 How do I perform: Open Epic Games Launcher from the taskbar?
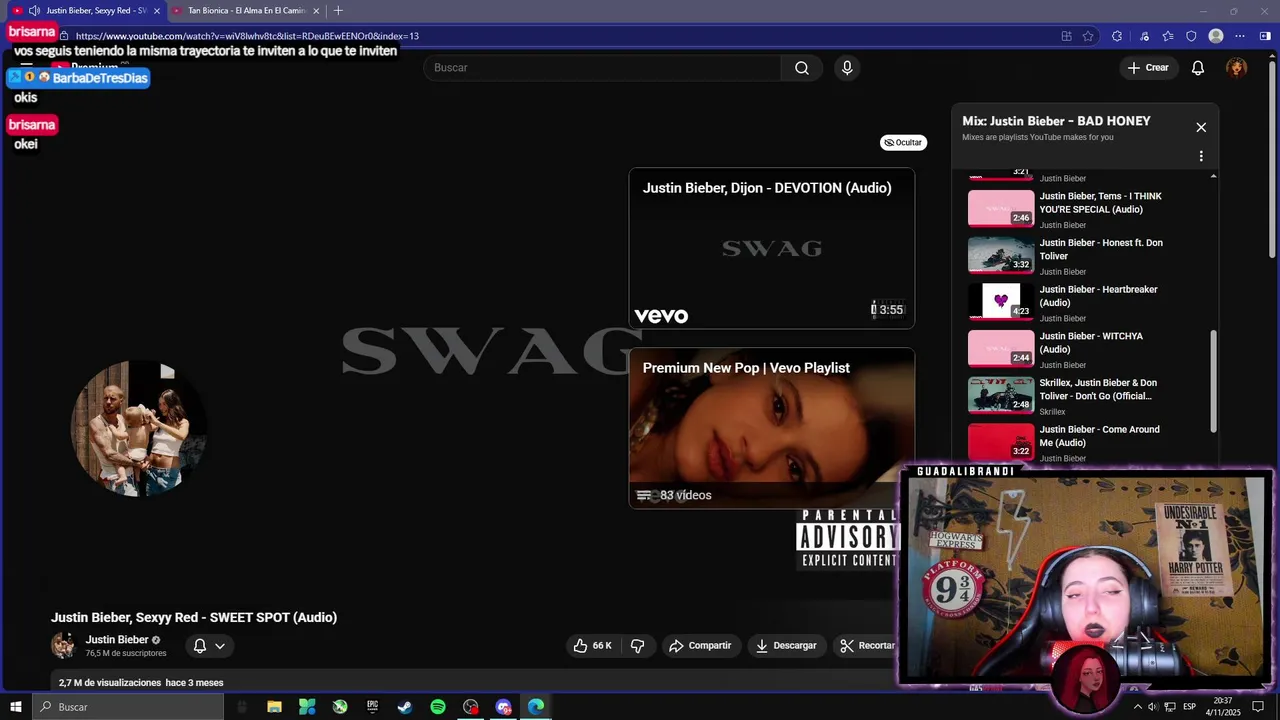pyautogui.click(x=373, y=707)
